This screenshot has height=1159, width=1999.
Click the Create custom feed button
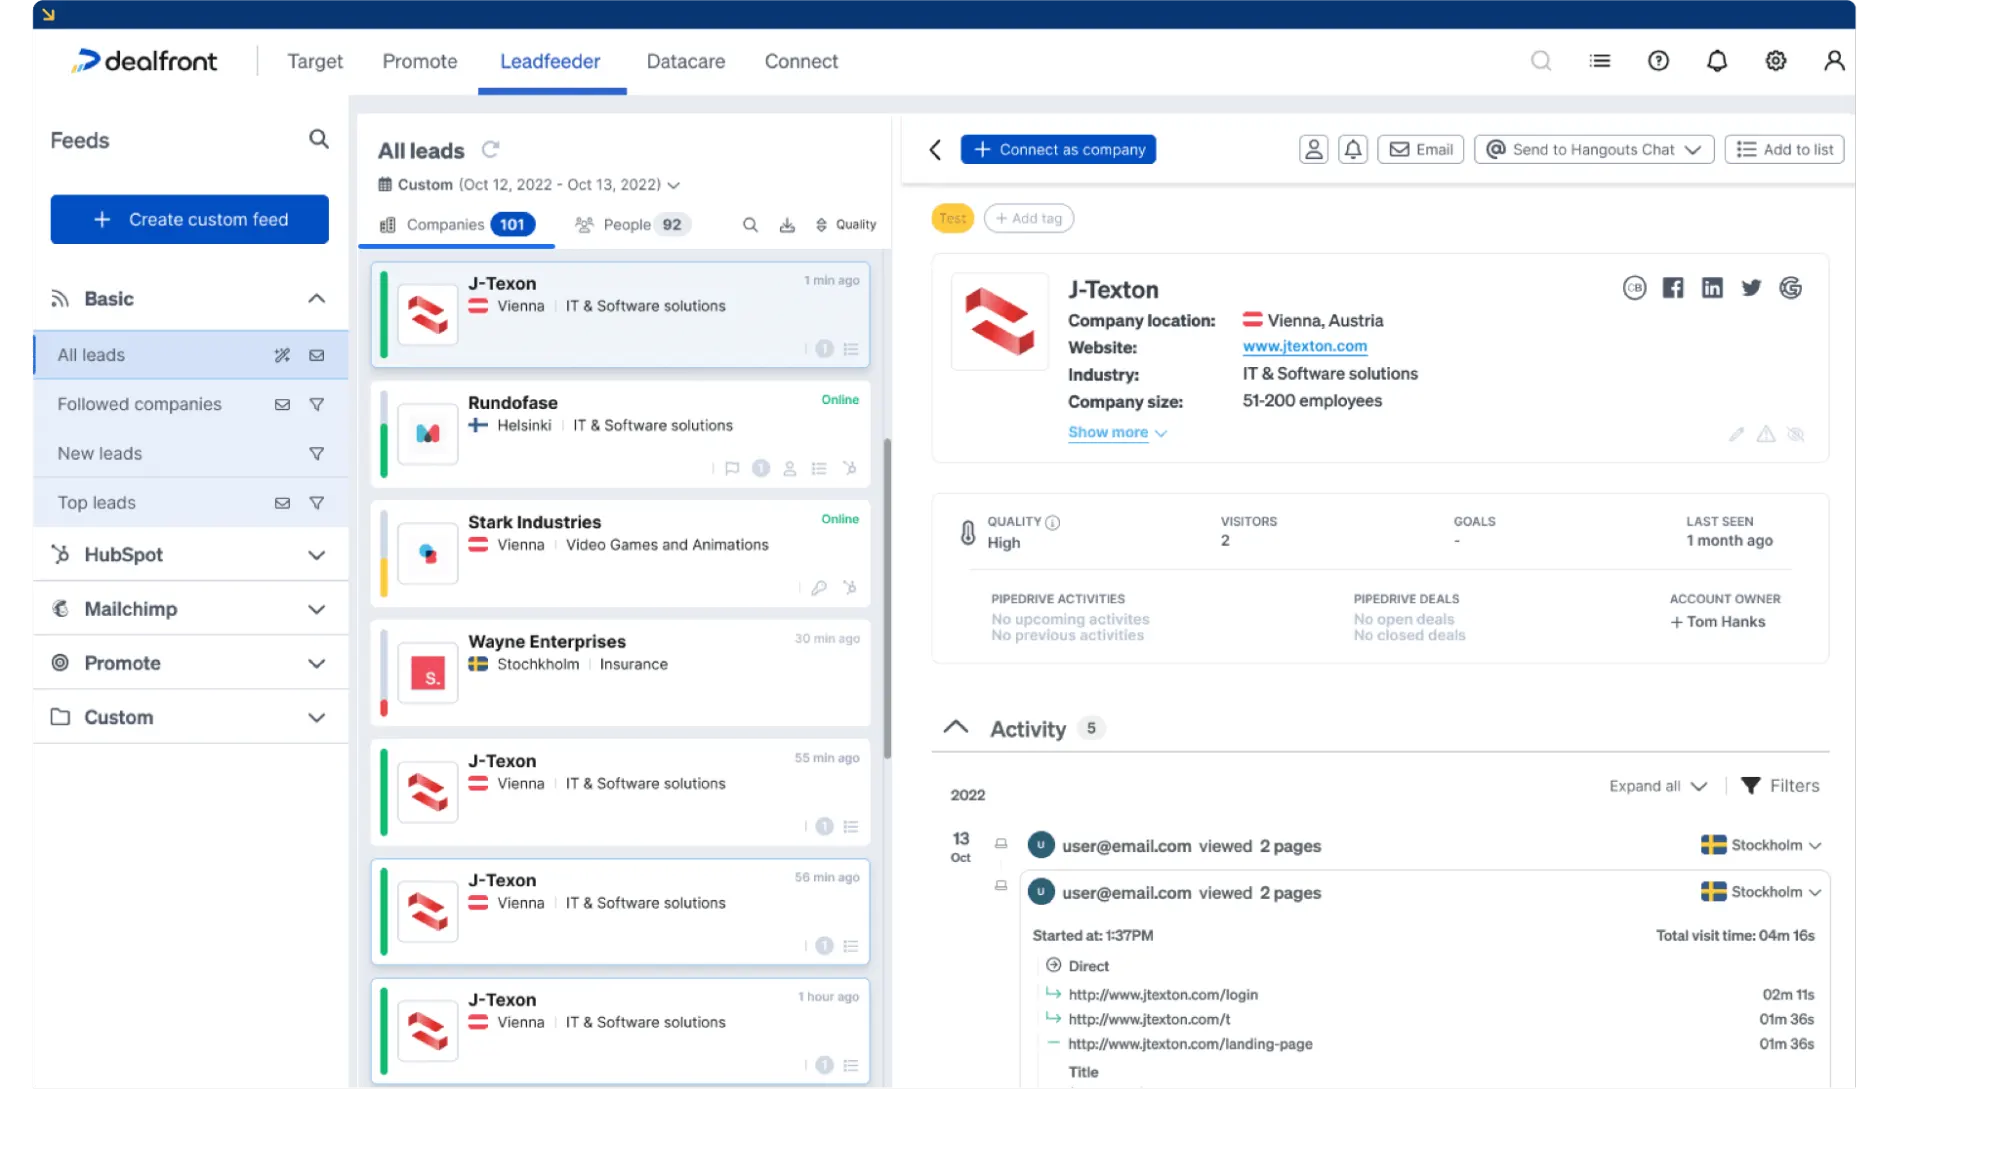(x=189, y=219)
